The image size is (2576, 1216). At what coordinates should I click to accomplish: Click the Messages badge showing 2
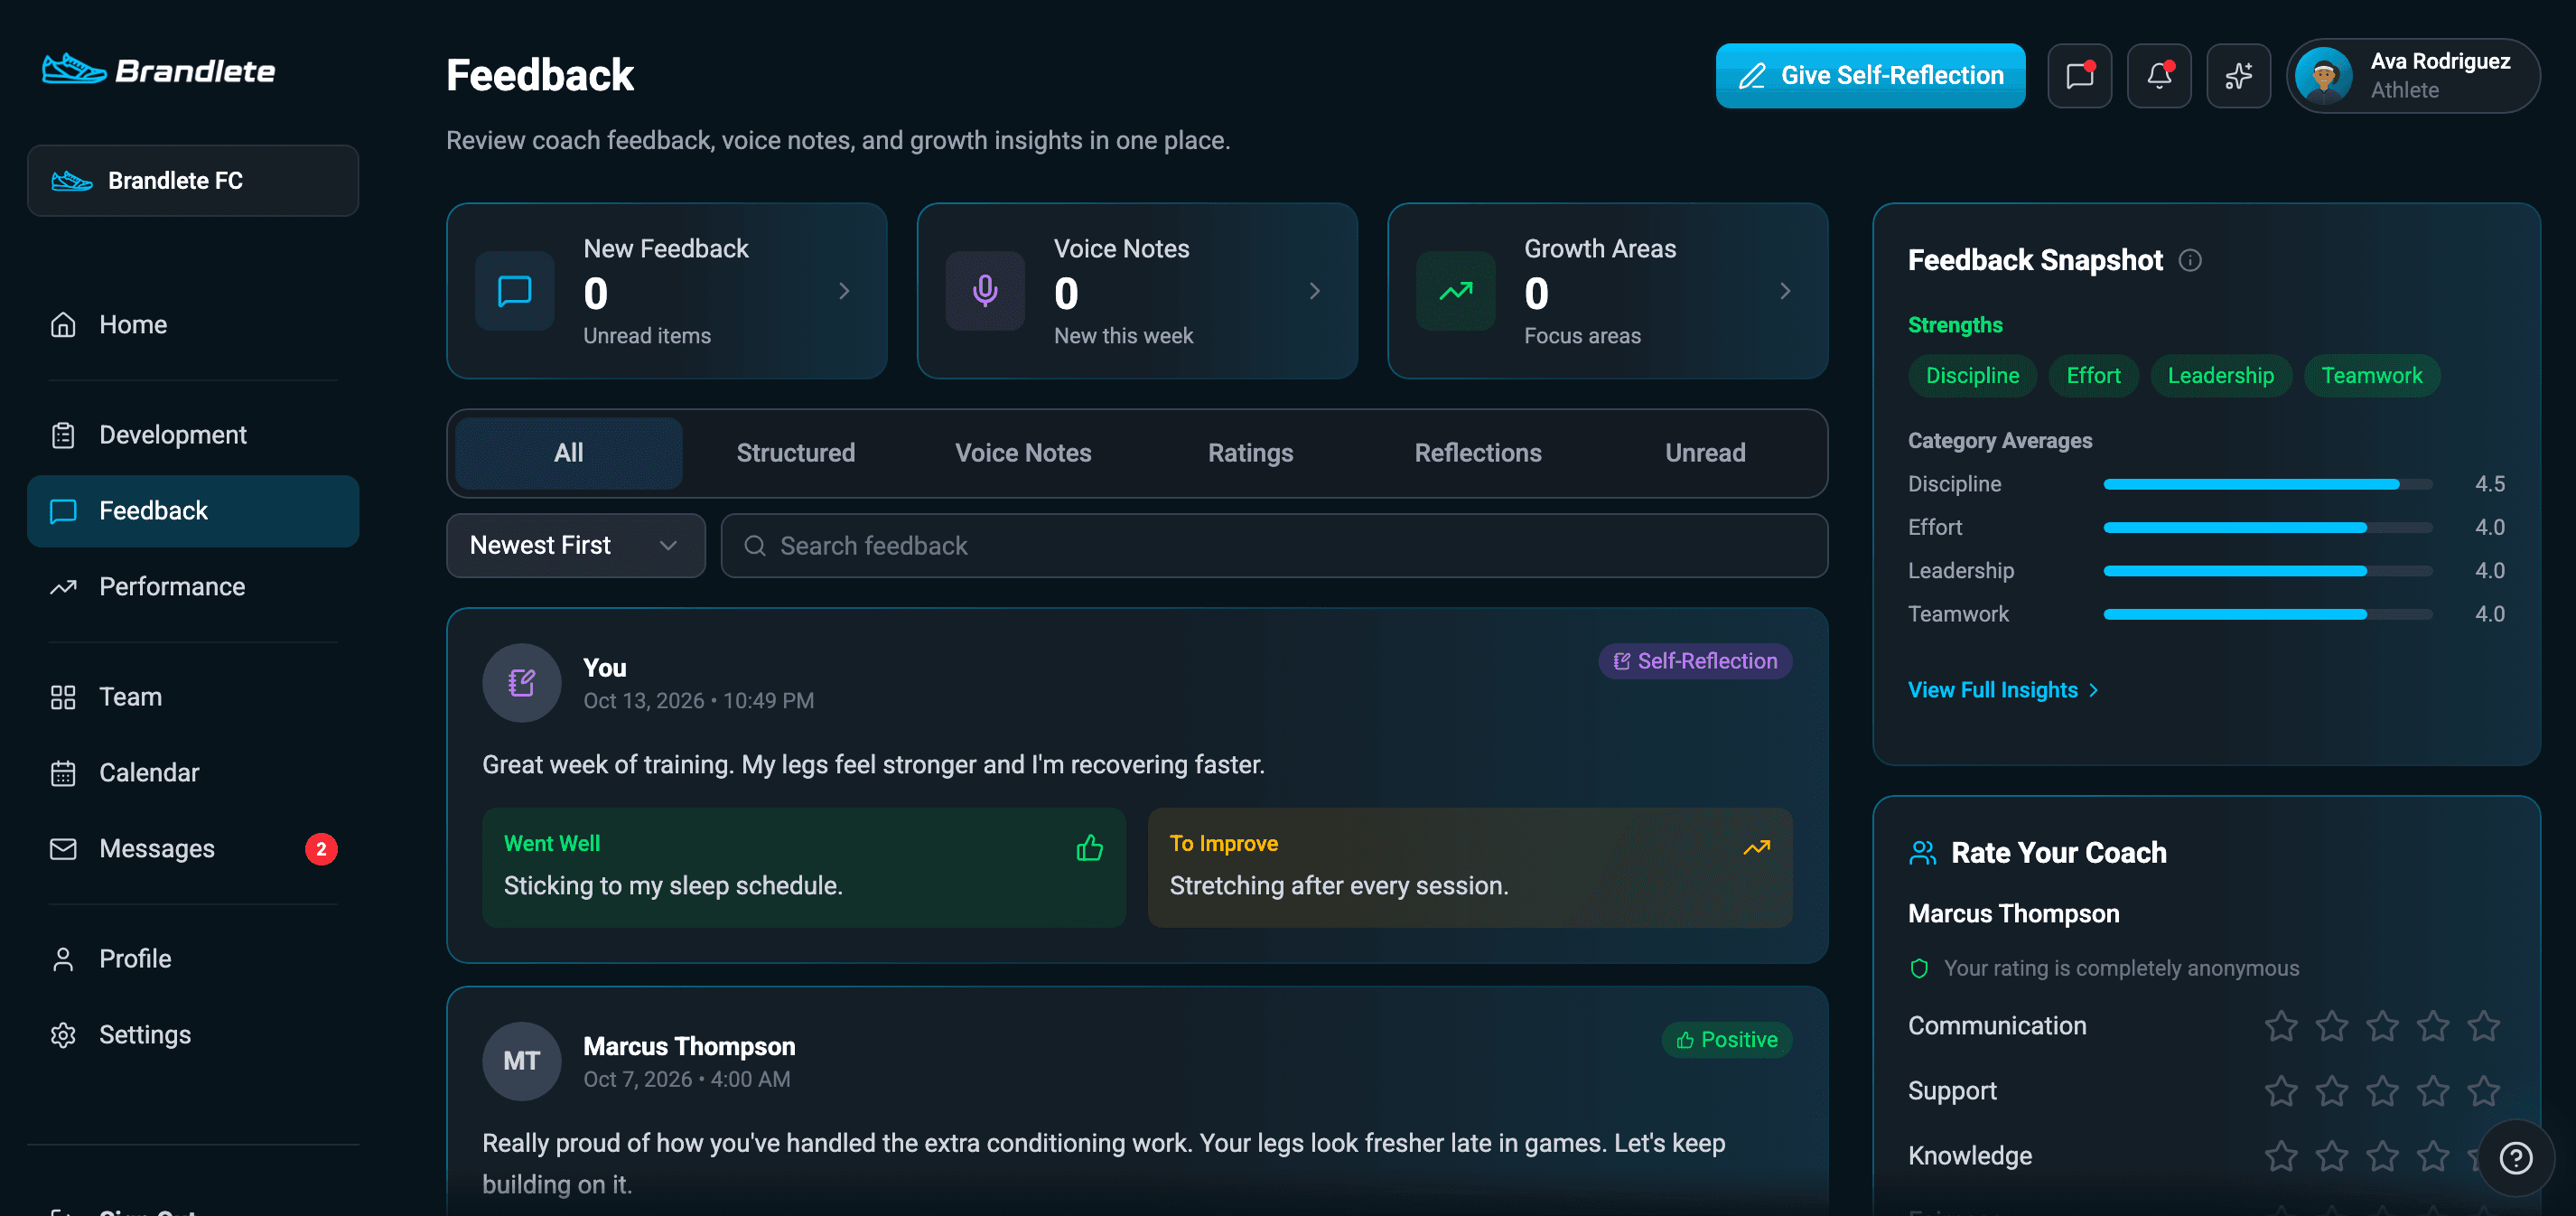click(x=321, y=849)
